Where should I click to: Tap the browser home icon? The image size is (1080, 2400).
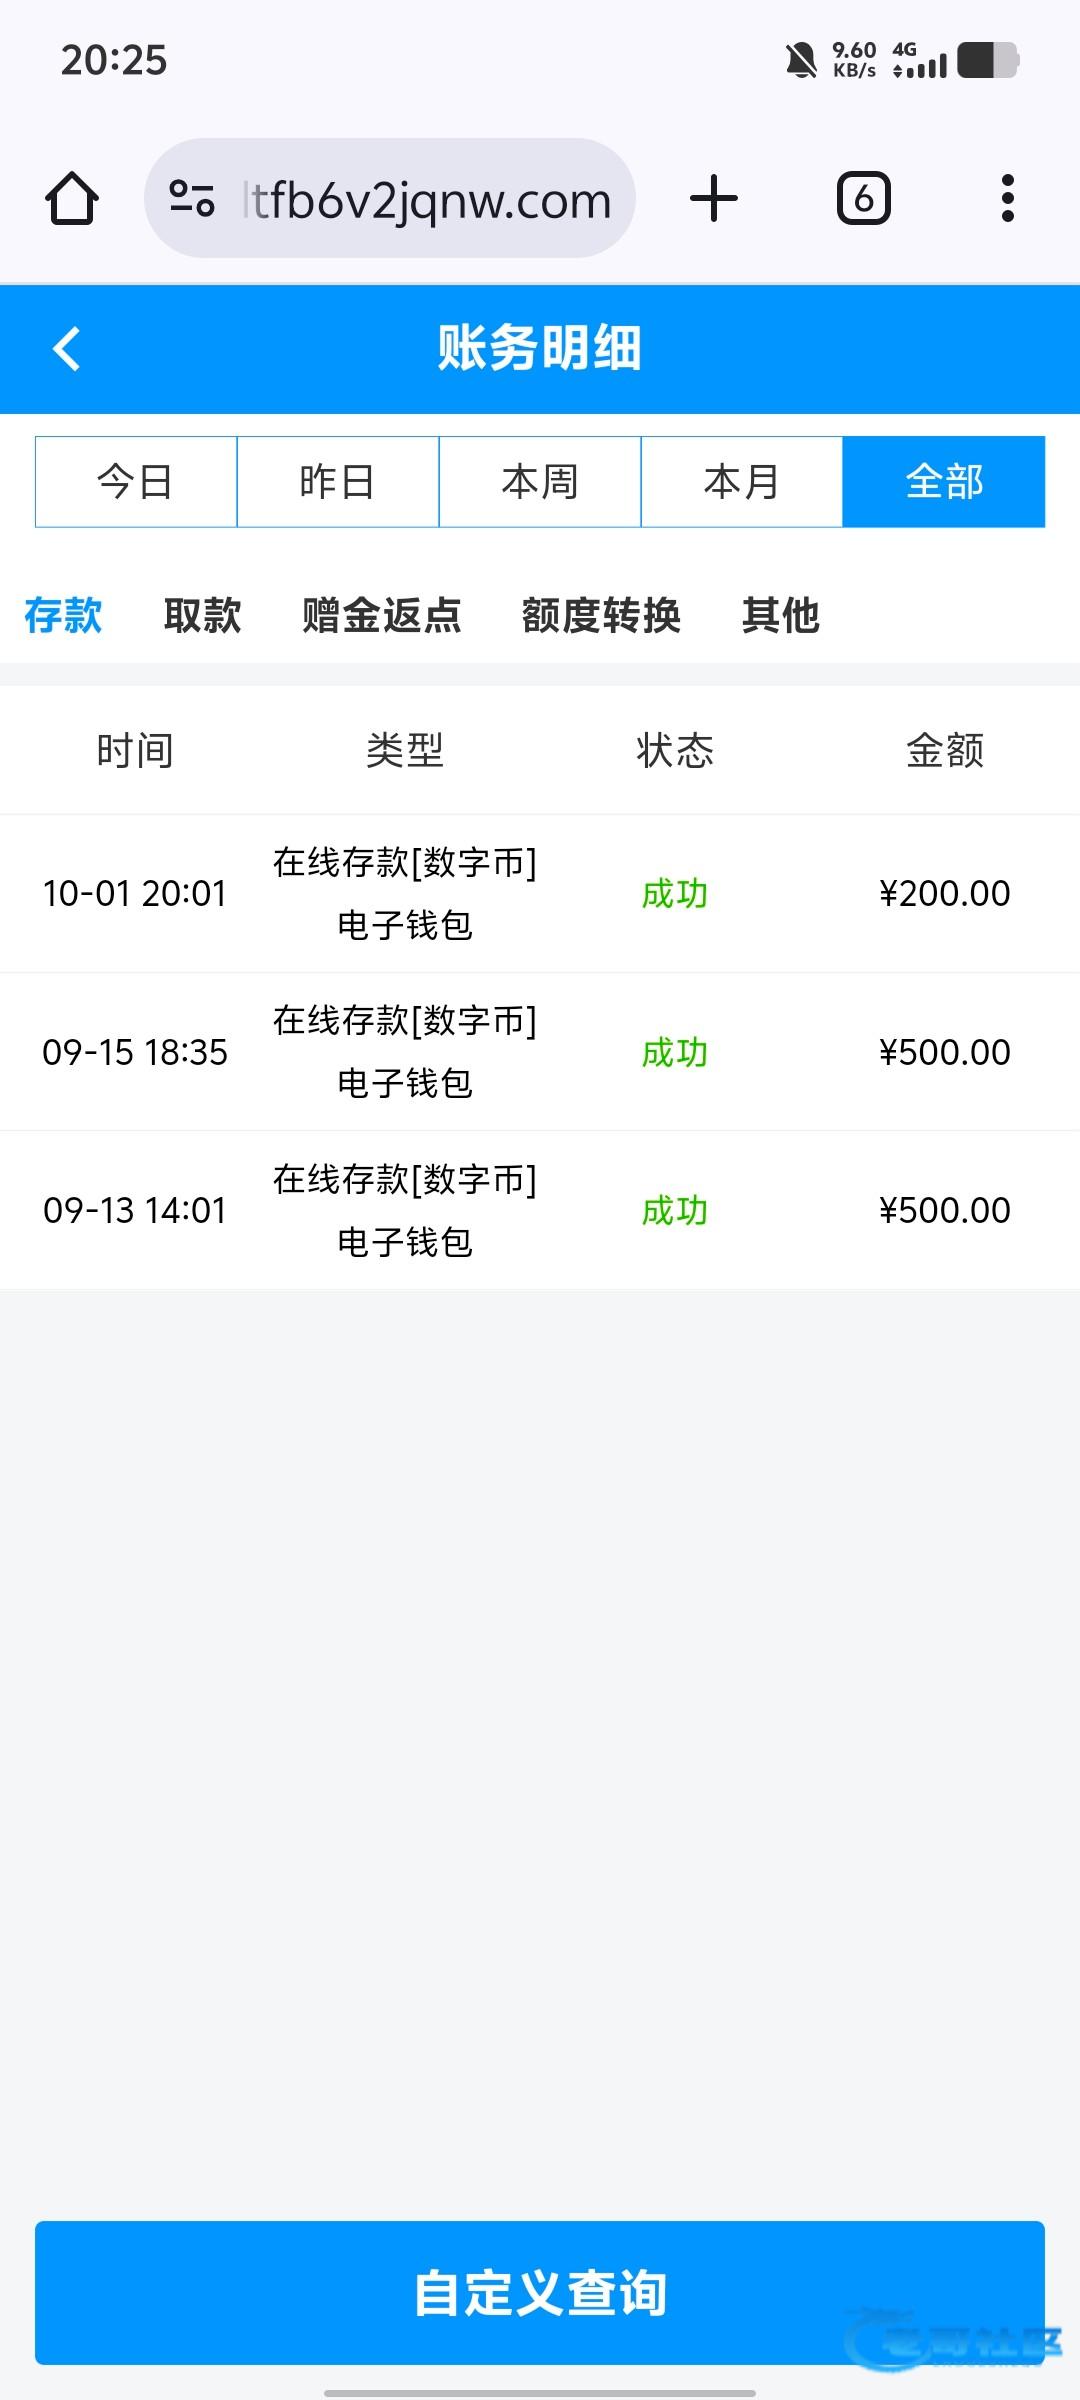tap(72, 198)
